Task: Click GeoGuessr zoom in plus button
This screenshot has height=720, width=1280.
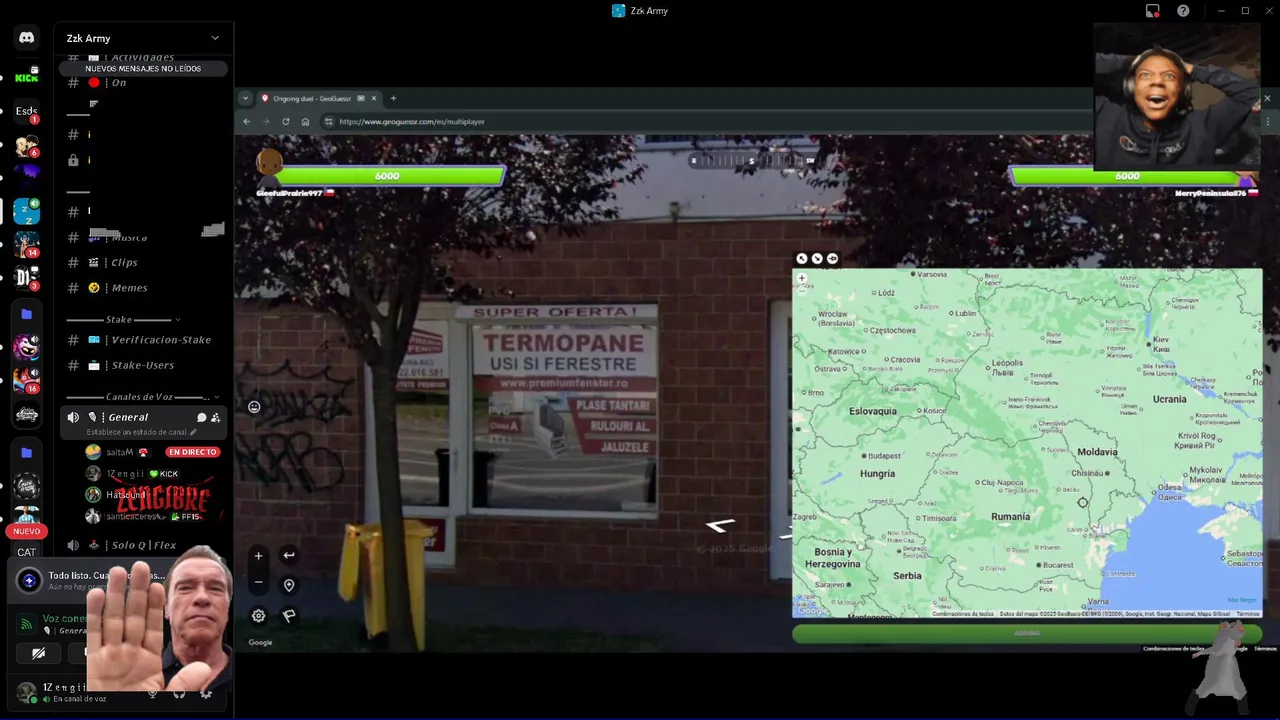Action: click(x=258, y=556)
